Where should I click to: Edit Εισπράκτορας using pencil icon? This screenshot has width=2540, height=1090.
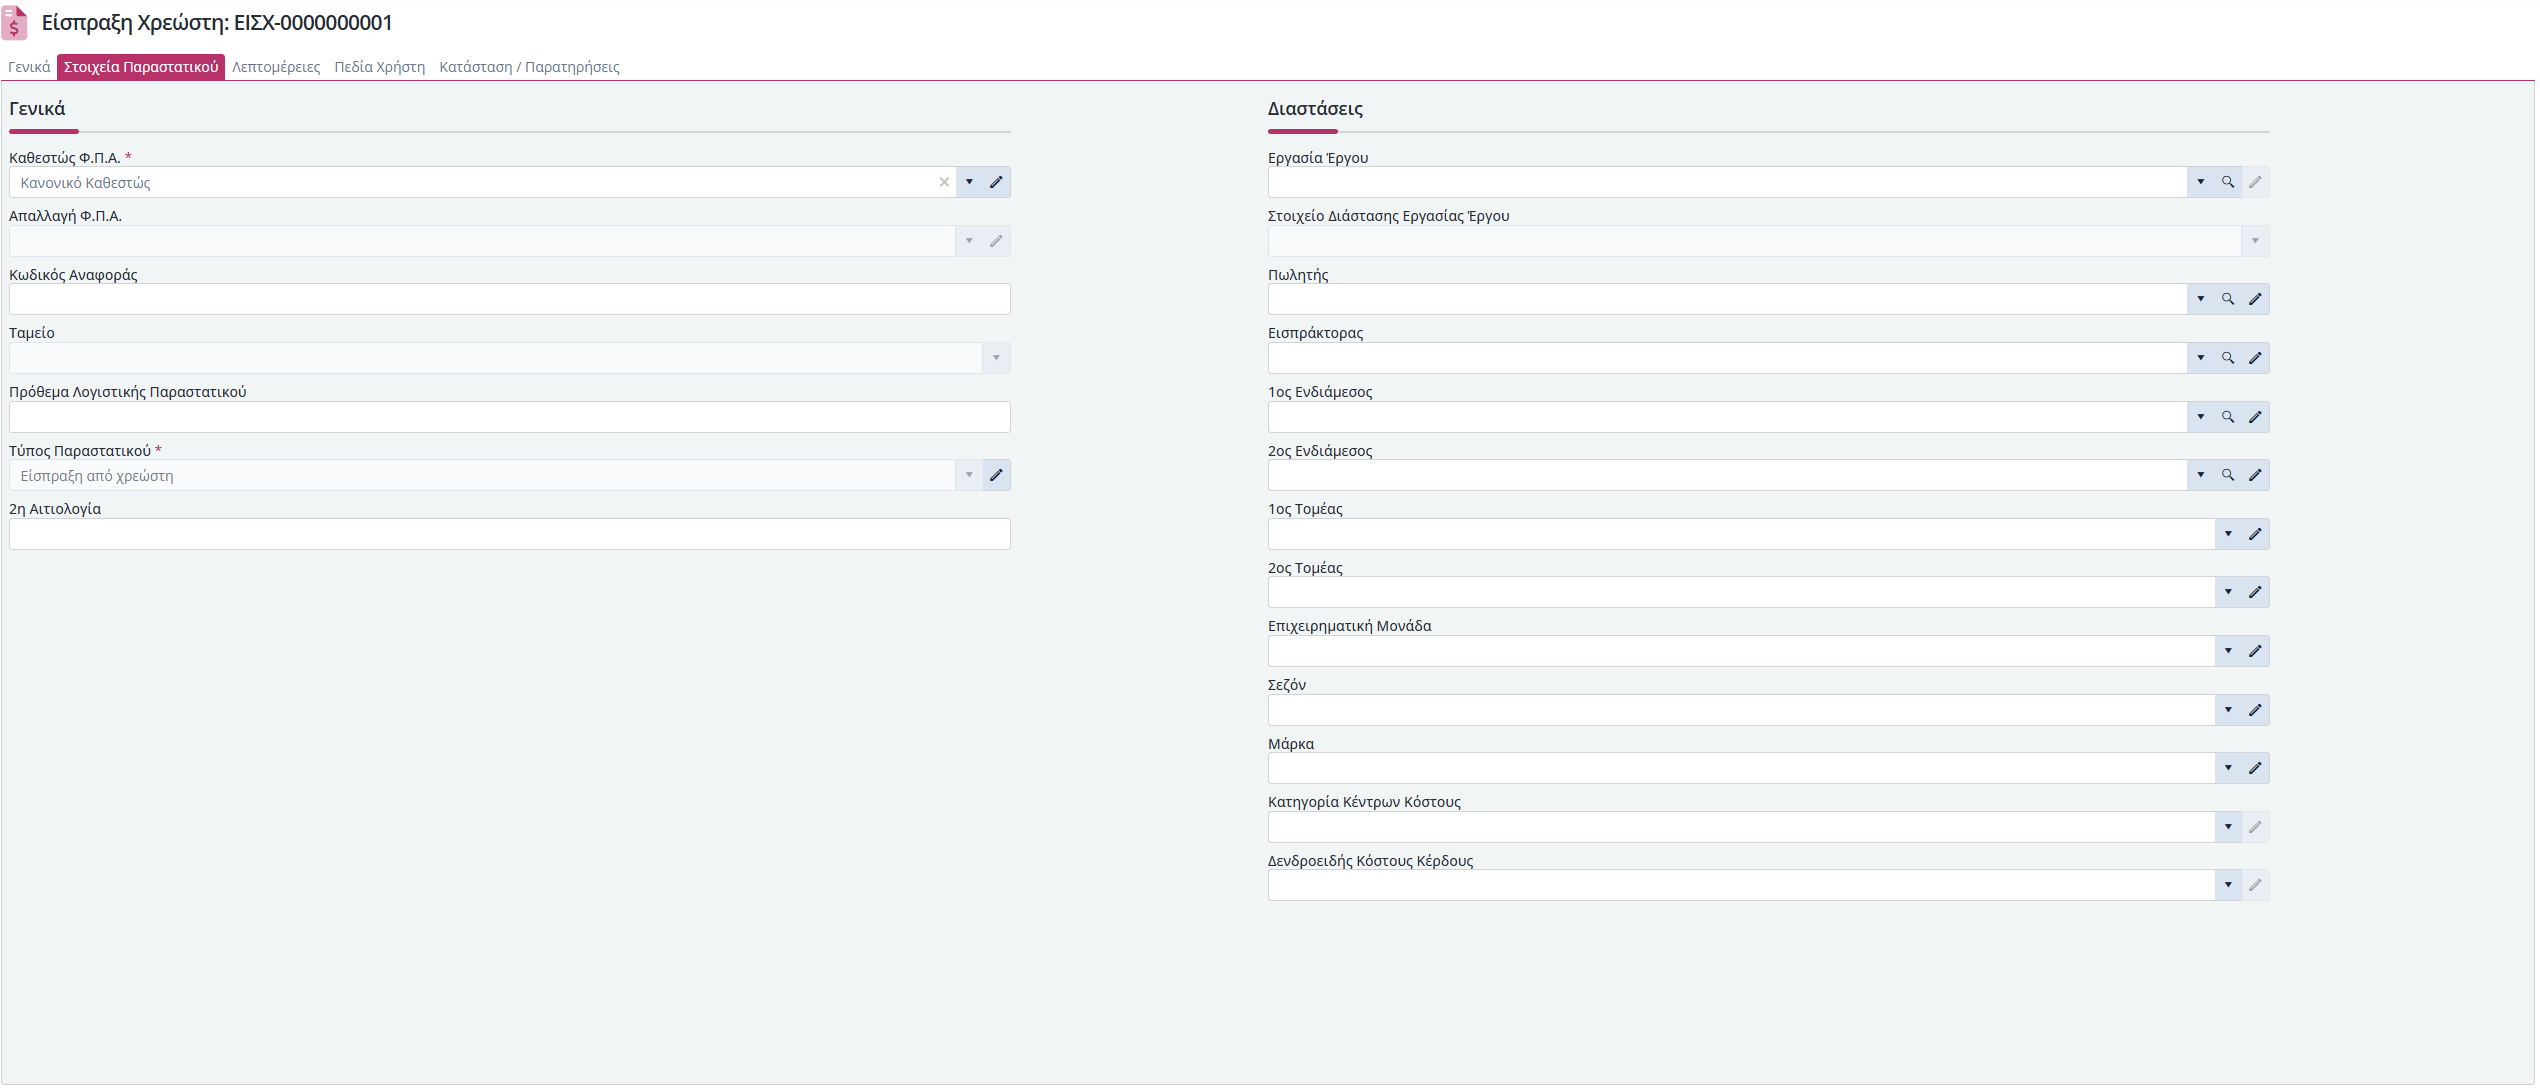coord(2255,358)
